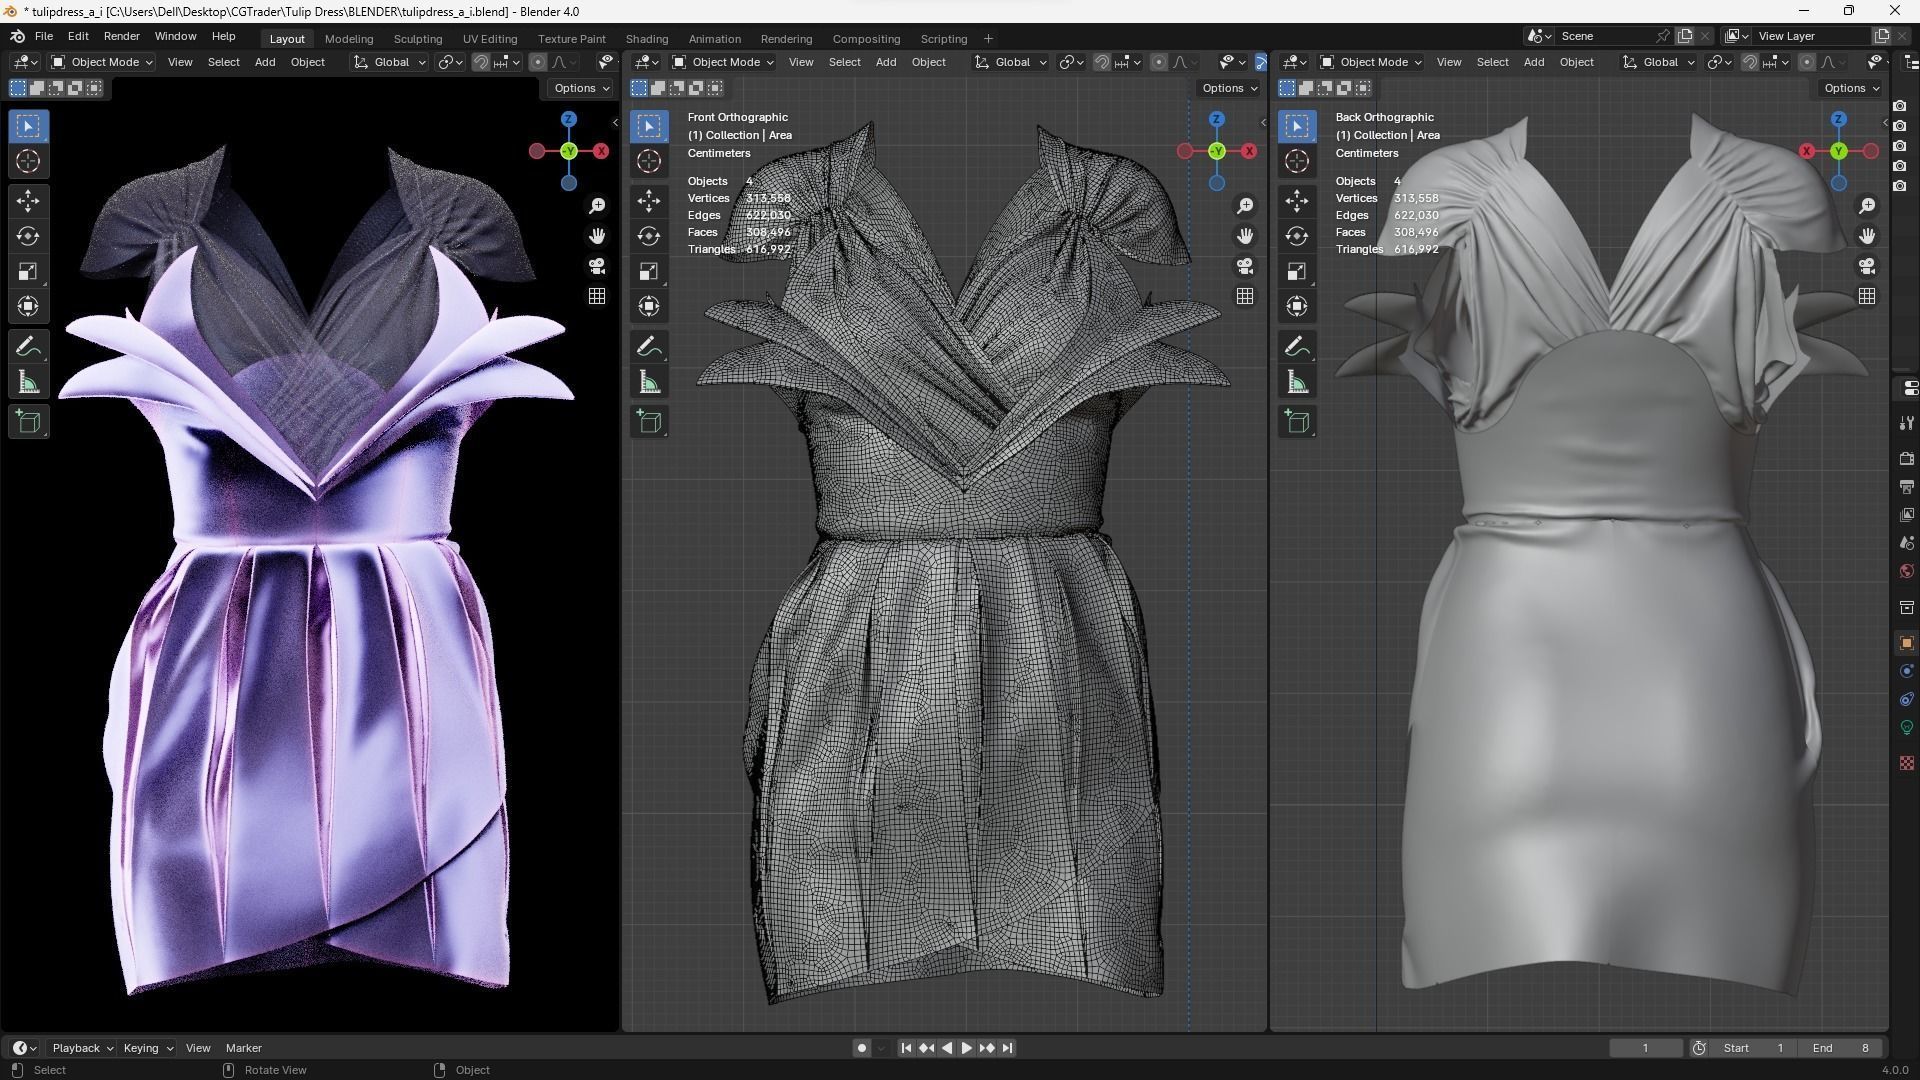Enable Set selection mode in left viewport

[x=18, y=88]
